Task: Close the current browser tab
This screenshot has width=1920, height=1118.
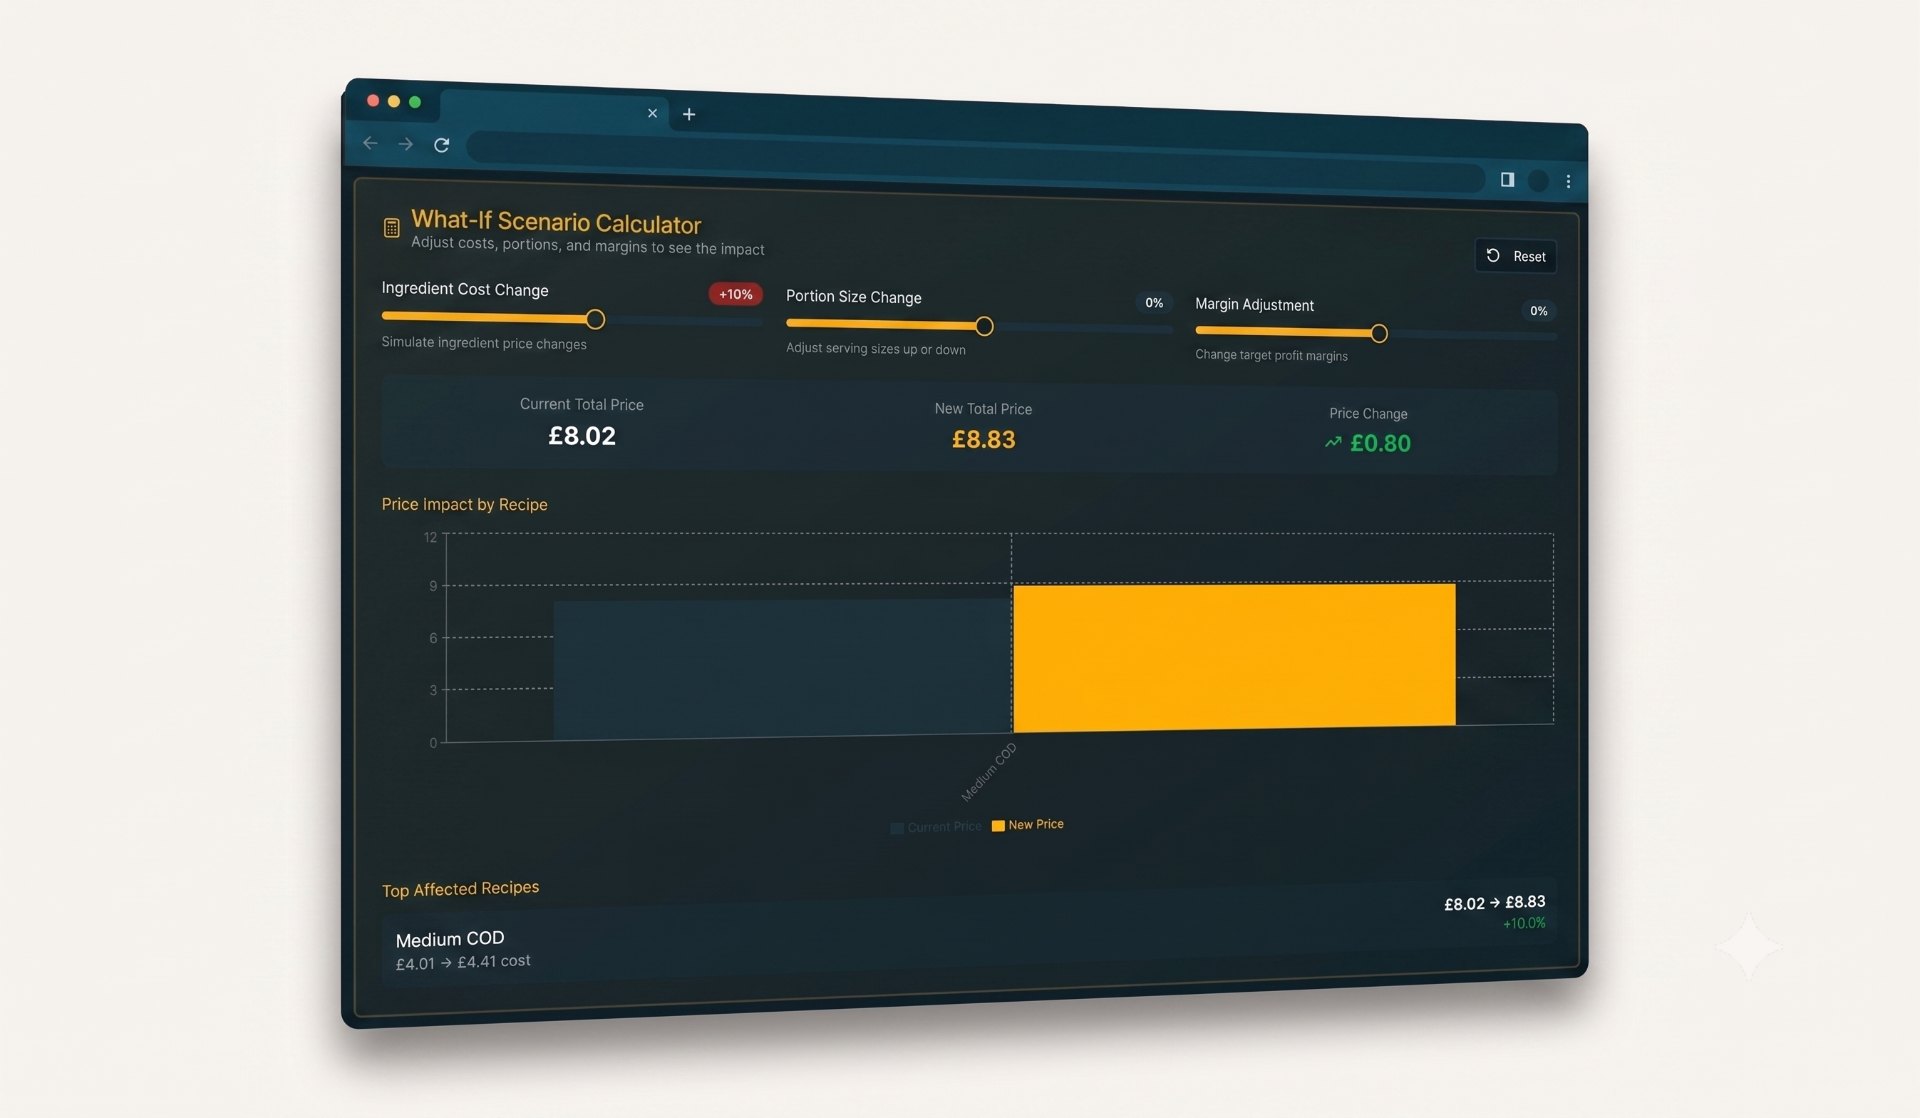Action: coord(652,113)
